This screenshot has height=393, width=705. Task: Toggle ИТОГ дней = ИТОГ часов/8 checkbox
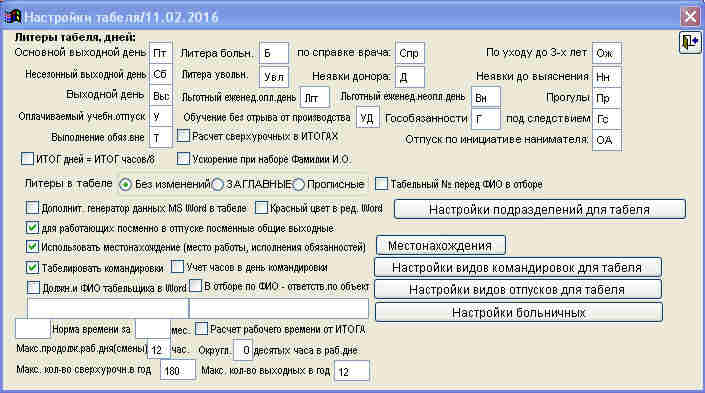pyautogui.click(x=27, y=159)
